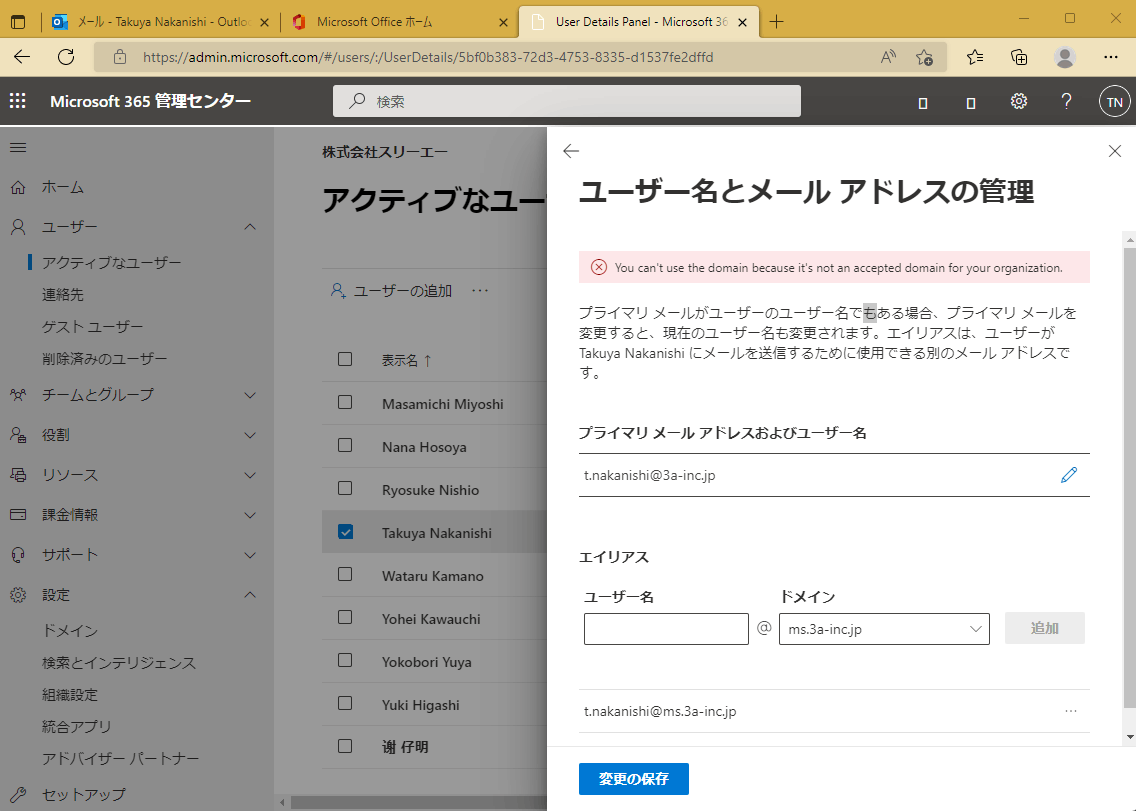Reload the page with refresh icon
Image resolution: width=1136 pixels, height=811 pixels.
pos(66,57)
